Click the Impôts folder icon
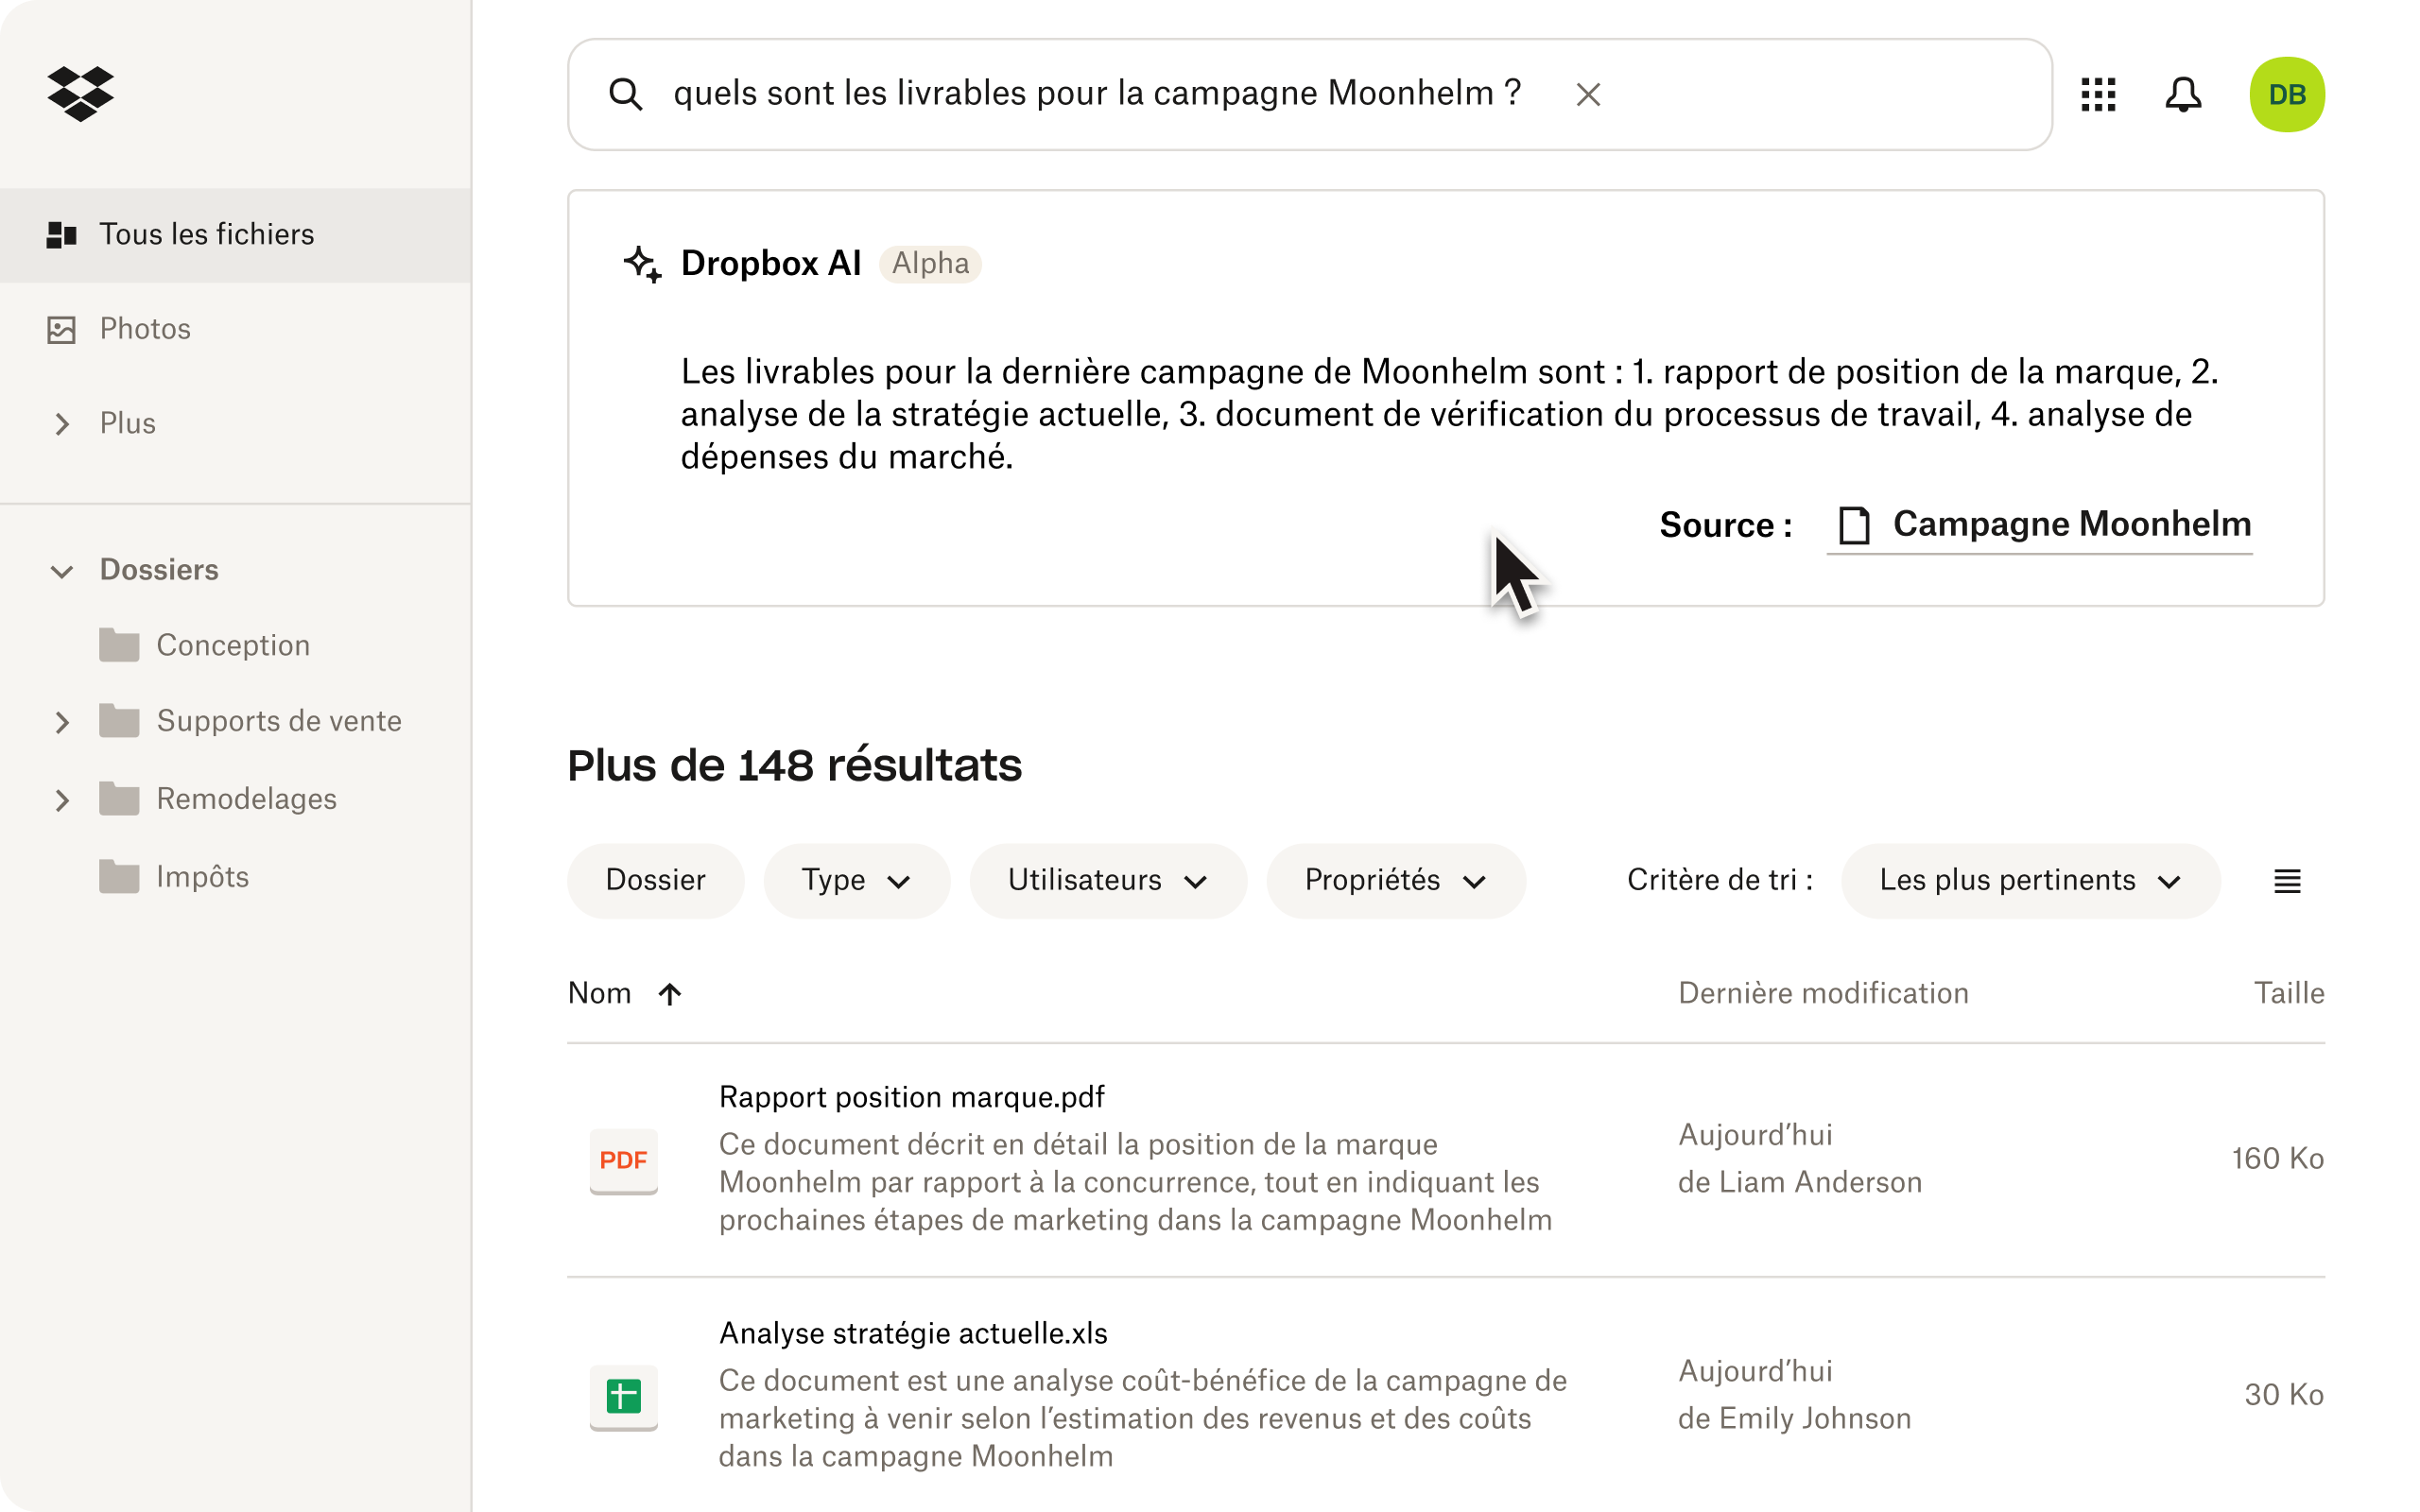This screenshot has width=2420, height=1512. pos(119,876)
